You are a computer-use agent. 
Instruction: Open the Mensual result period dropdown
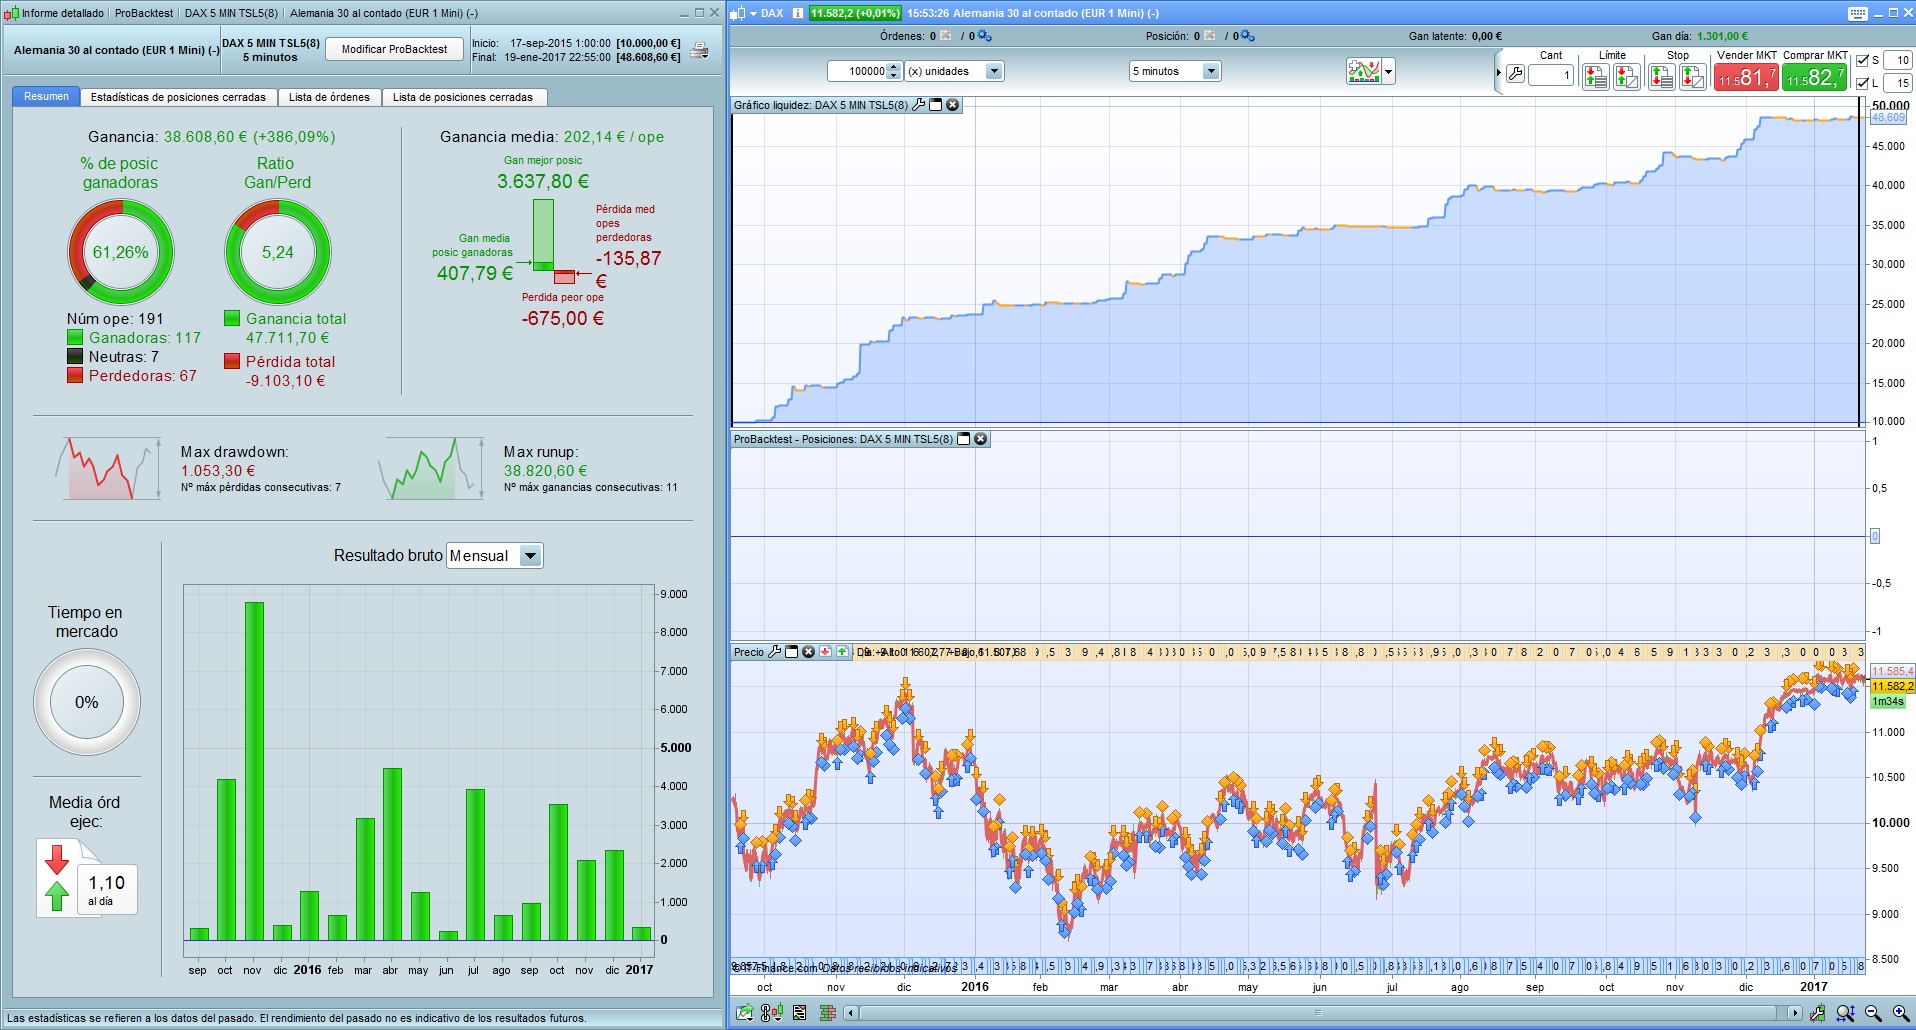pyautogui.click(x=495, y=556)
